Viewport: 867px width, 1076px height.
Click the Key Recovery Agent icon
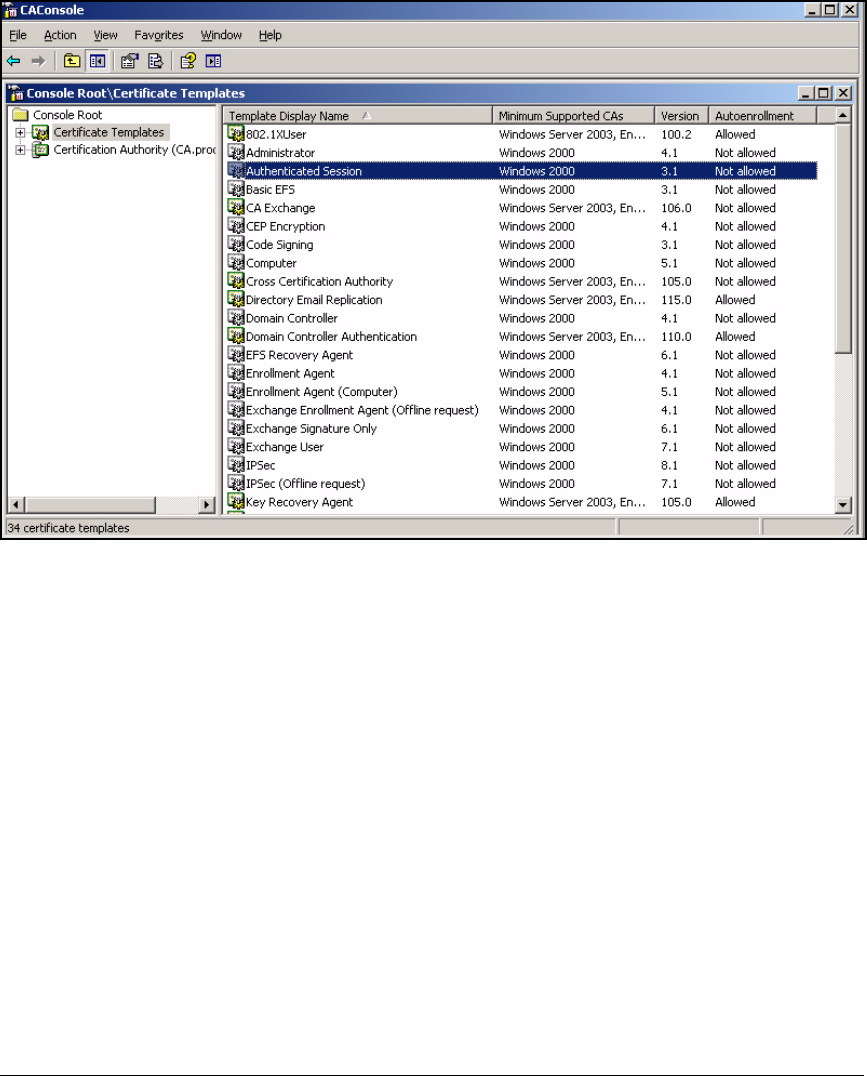point(236,502)
